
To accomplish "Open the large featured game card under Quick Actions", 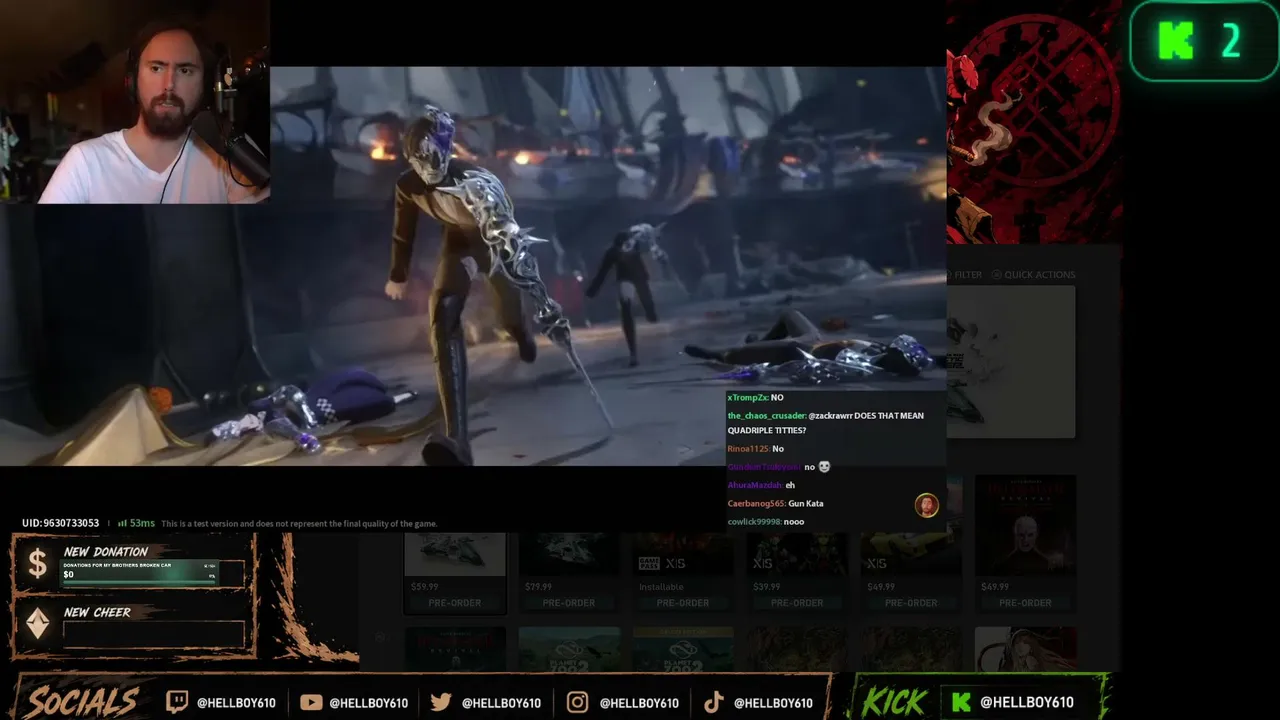I will point(1011,362).
